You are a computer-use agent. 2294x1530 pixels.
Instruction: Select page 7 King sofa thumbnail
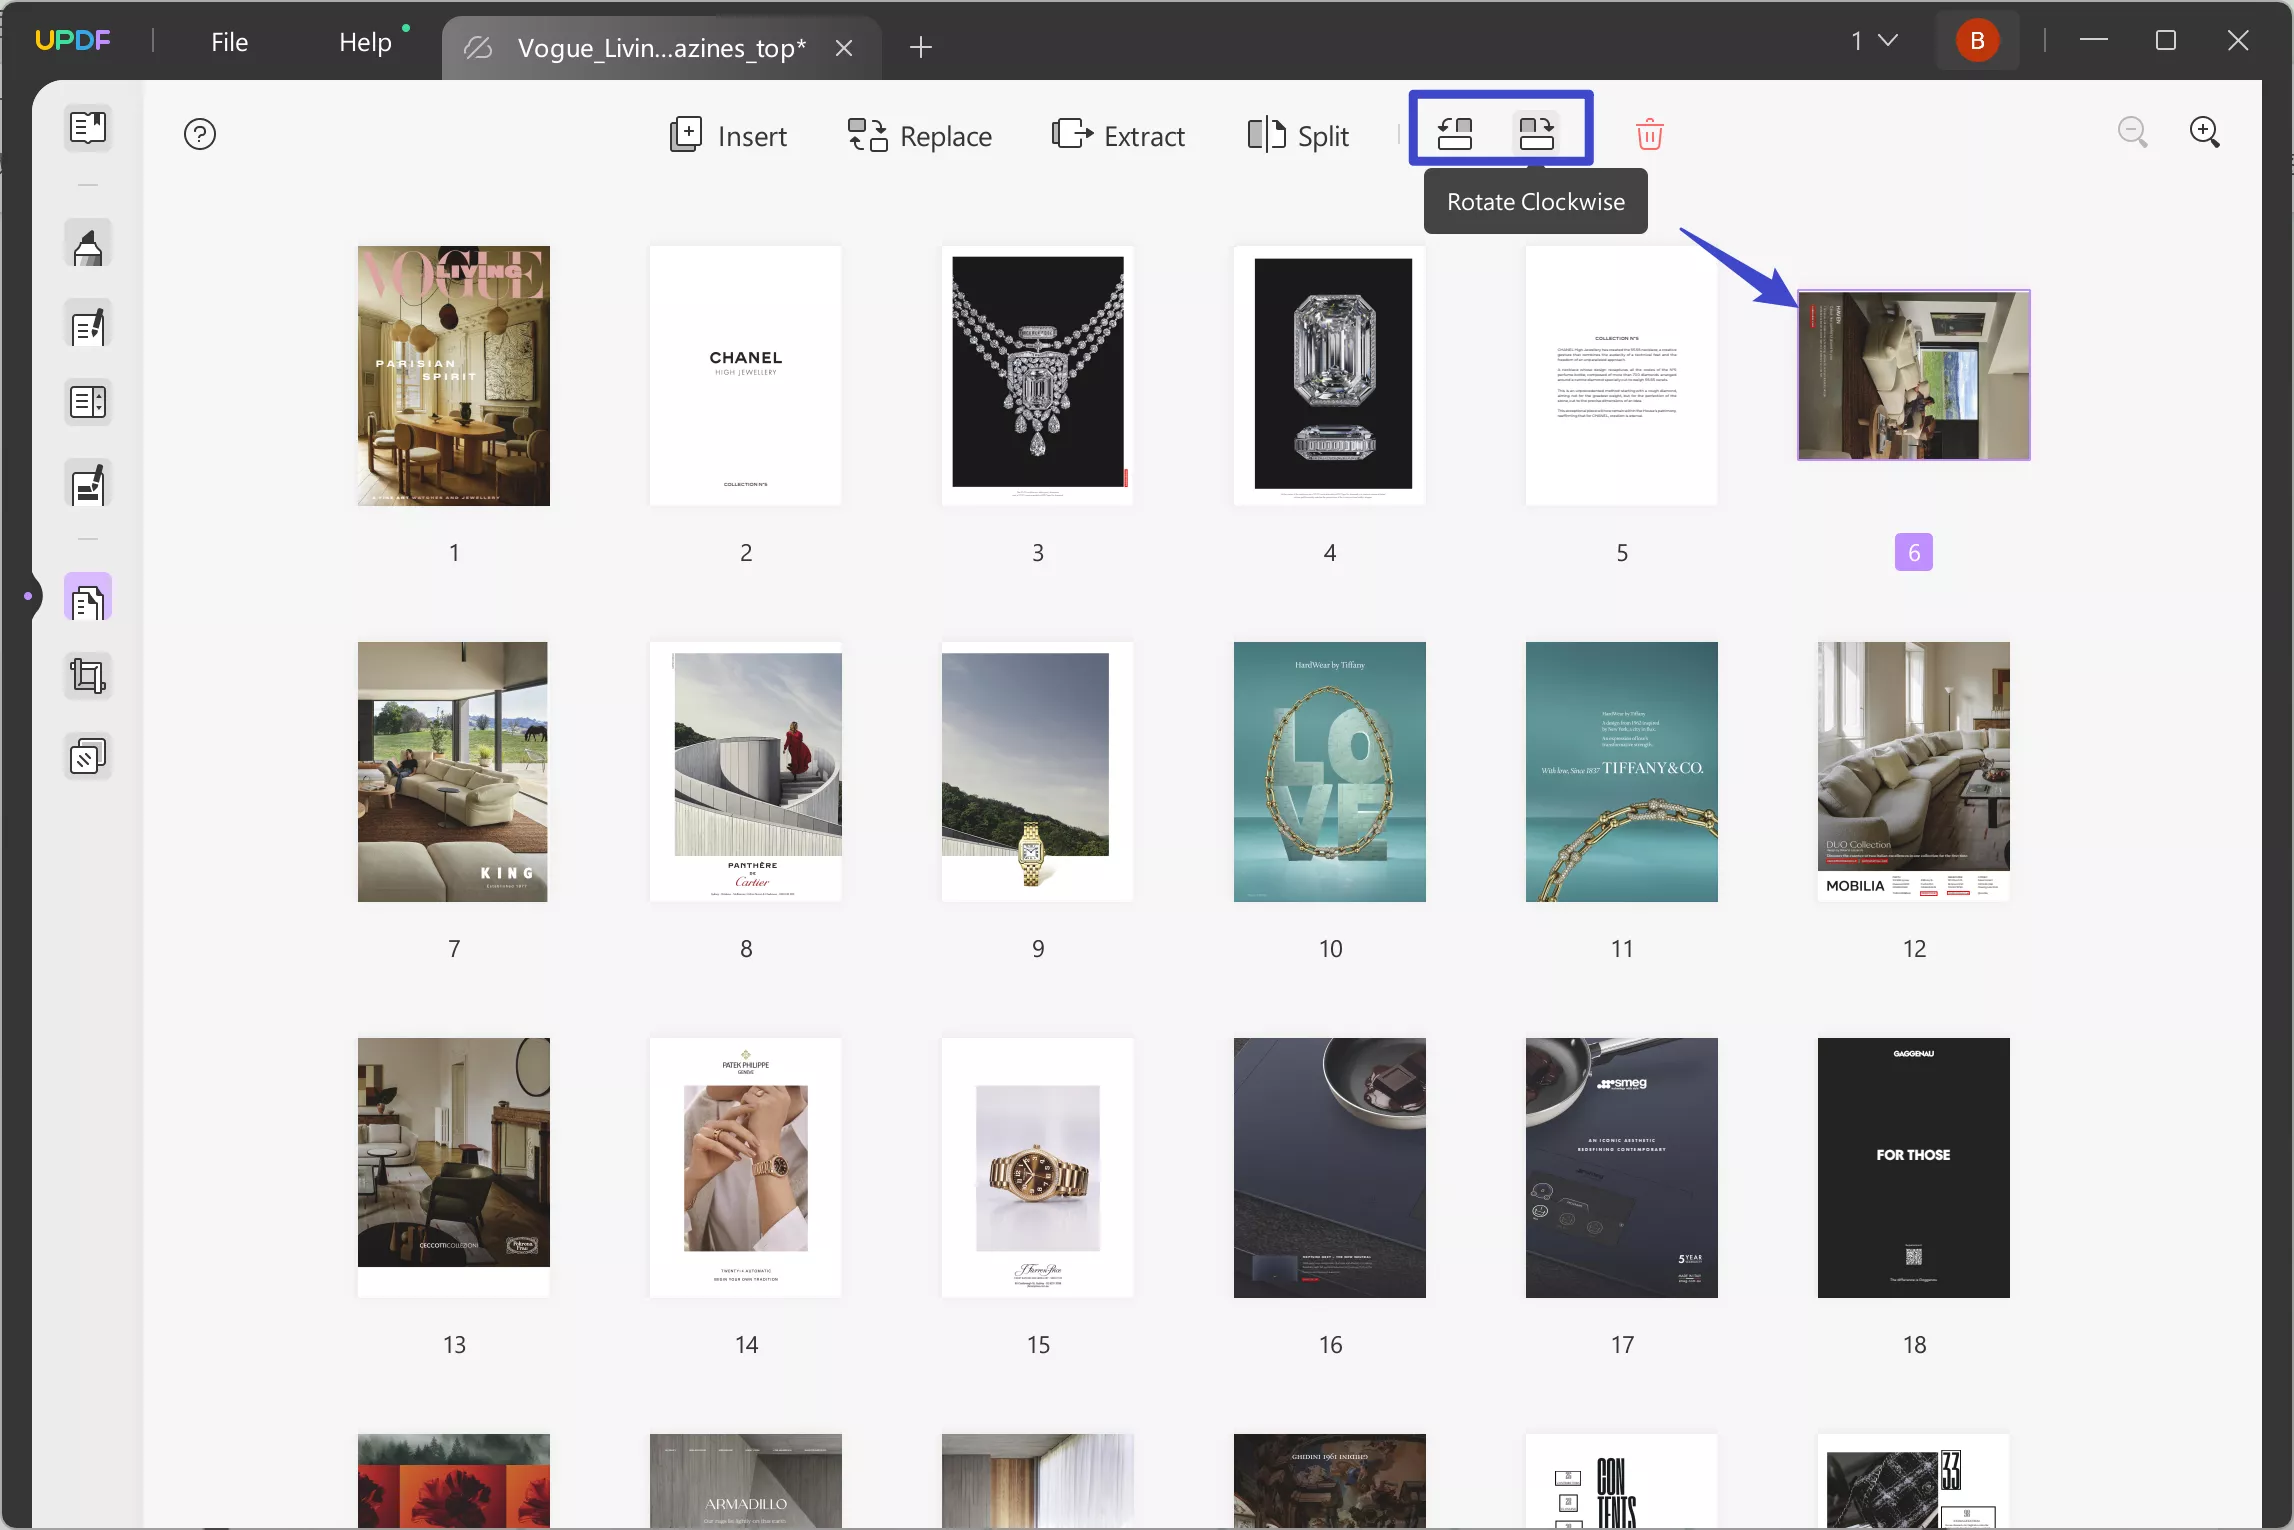coord(453,772)
